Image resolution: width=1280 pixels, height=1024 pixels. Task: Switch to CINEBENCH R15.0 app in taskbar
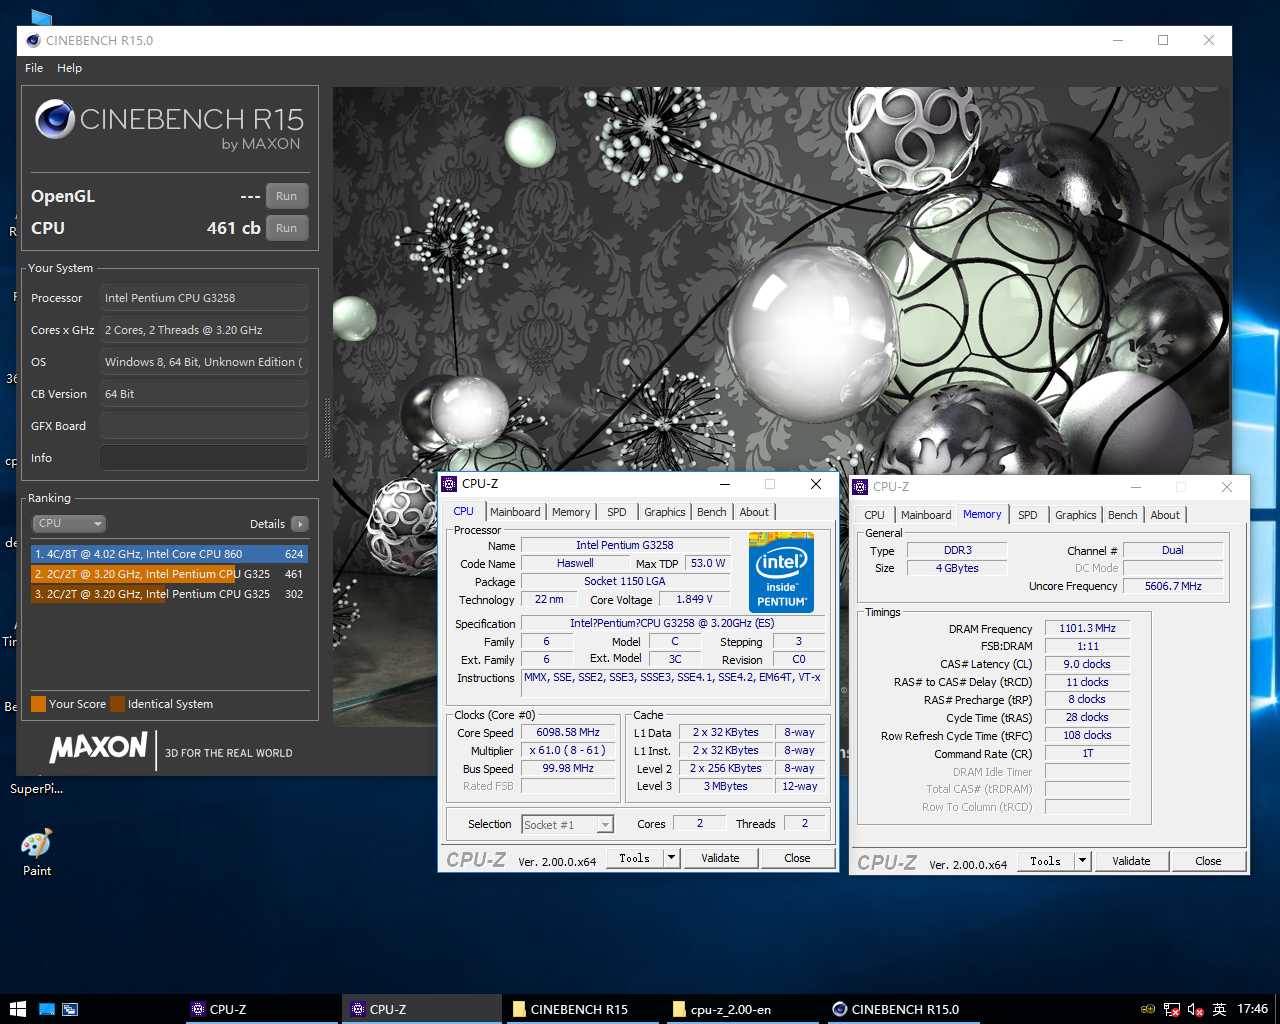pos(906,1009)
